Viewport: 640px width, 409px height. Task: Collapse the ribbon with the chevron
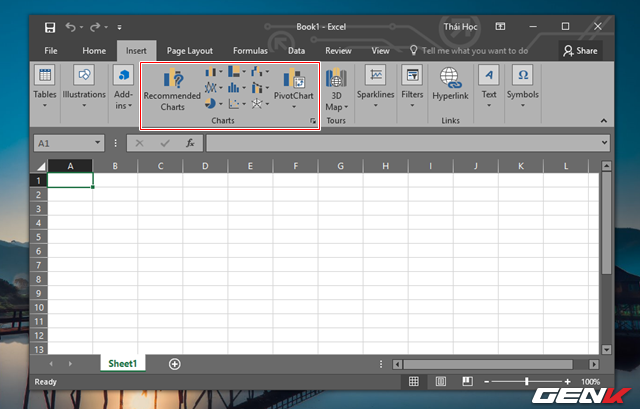click(604, 121)
